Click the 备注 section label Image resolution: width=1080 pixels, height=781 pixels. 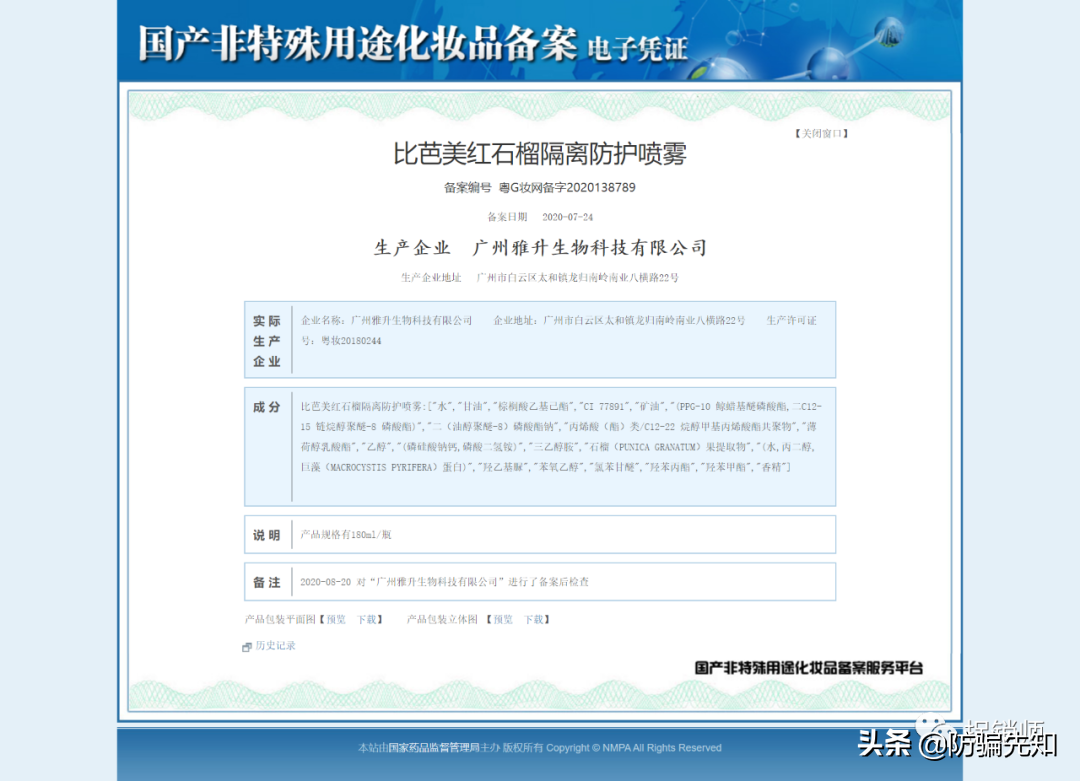point(267,582)
